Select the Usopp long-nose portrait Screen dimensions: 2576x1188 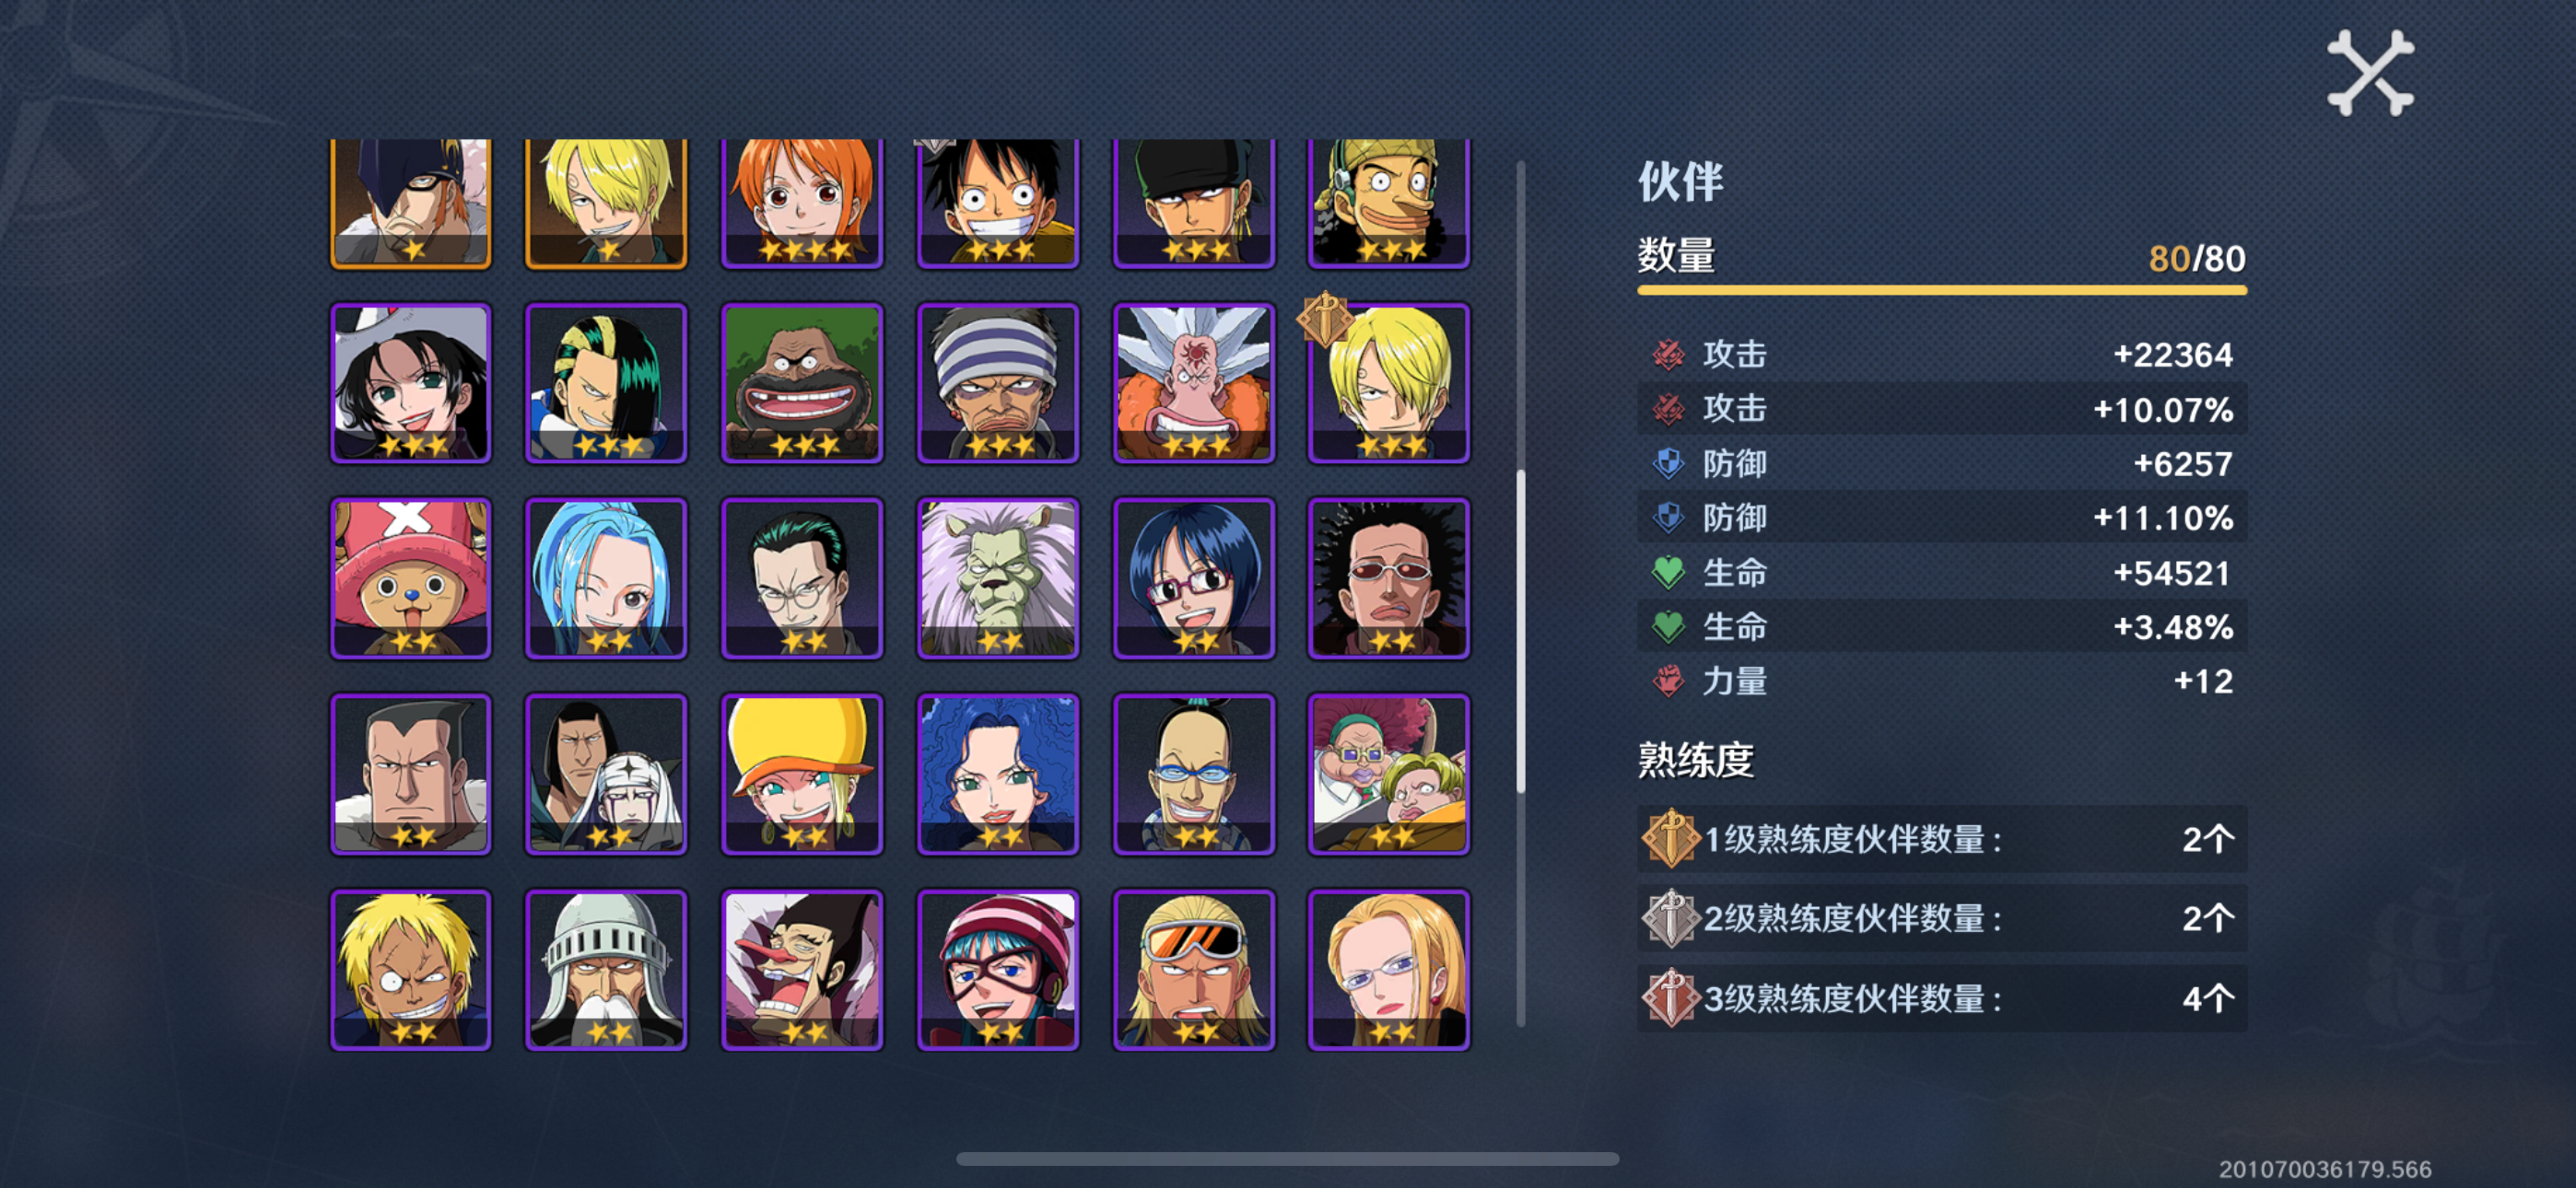coord(1388,203)
